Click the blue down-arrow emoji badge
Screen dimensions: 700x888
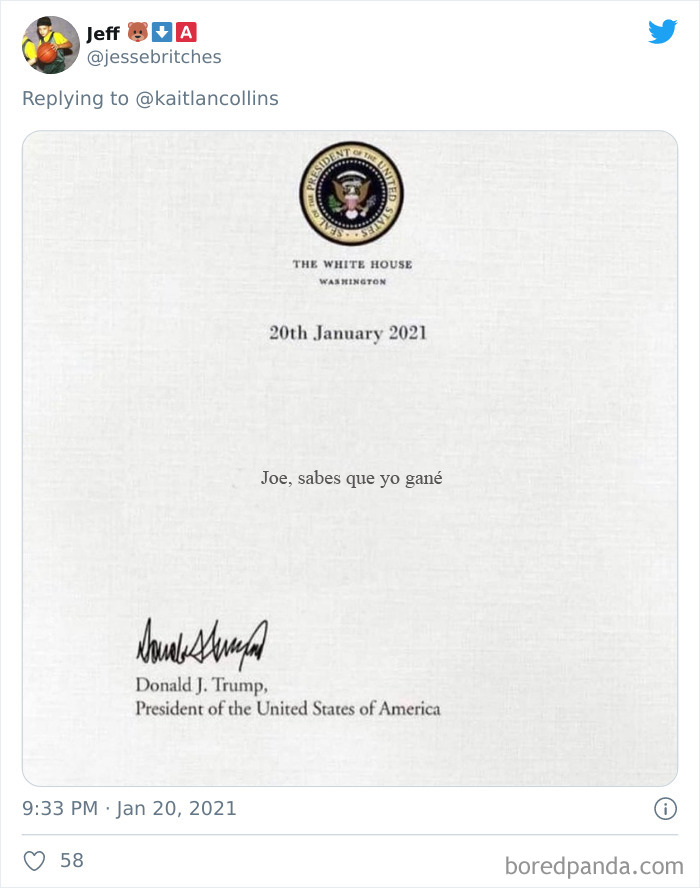click(x=162, y=32)
